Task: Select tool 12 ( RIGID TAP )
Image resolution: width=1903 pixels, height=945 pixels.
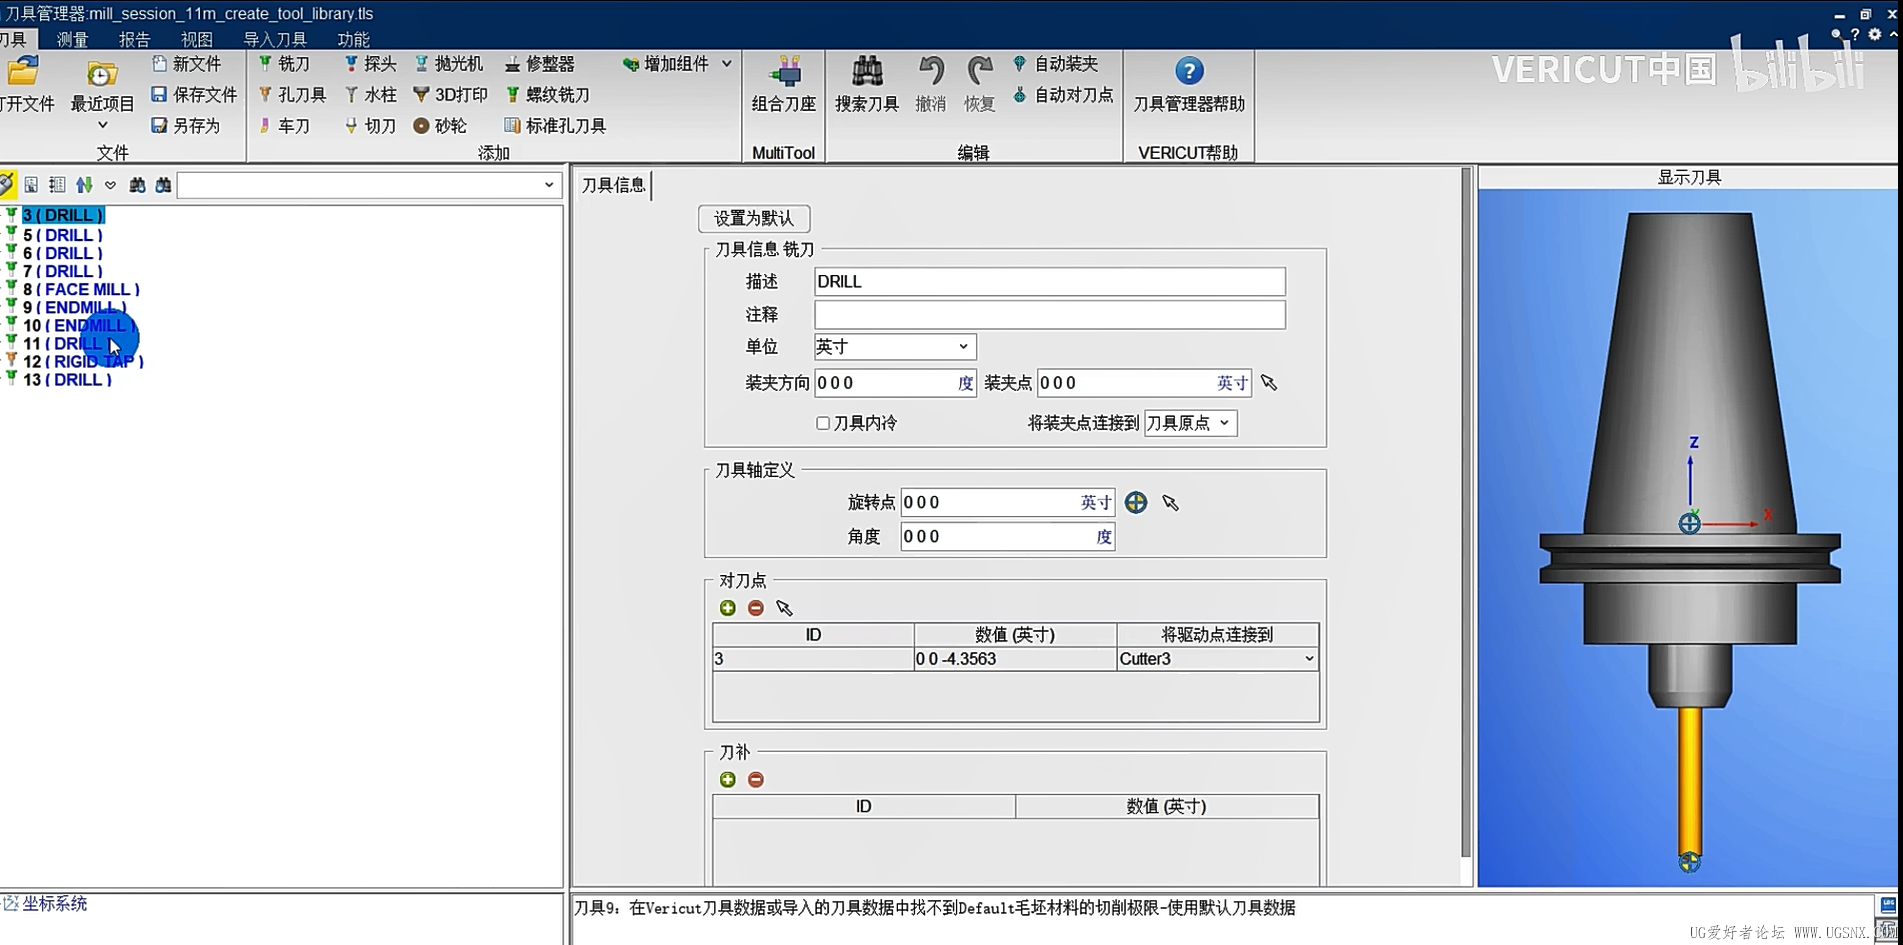Action: click(x=83, y=361)
